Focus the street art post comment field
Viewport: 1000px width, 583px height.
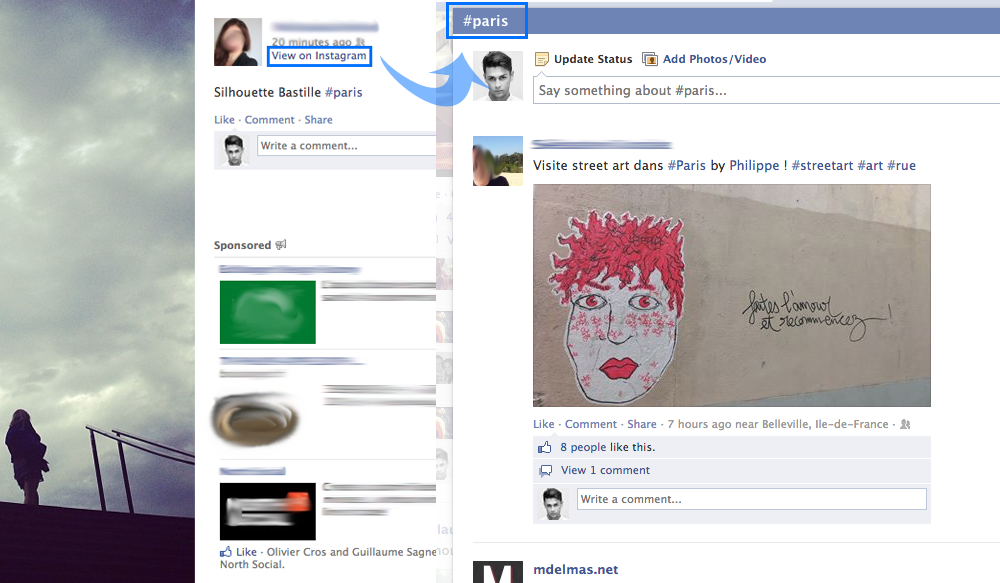(752, 499)
